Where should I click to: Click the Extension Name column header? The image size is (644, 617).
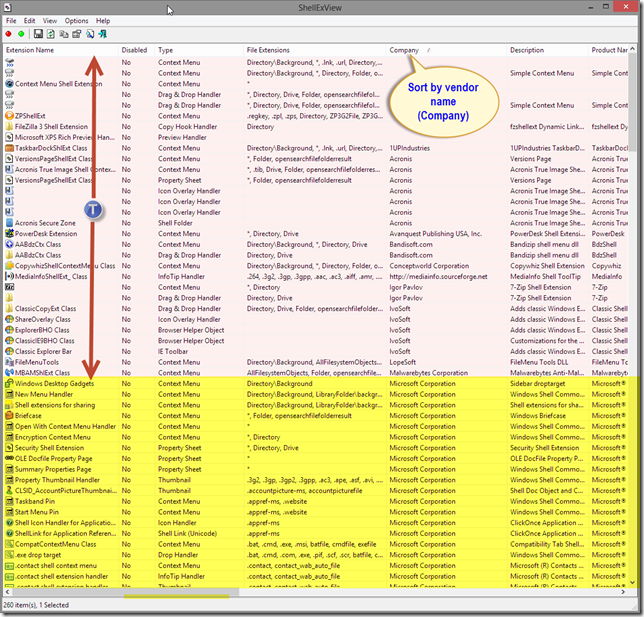pyautogui.click(x=30, y=49)
